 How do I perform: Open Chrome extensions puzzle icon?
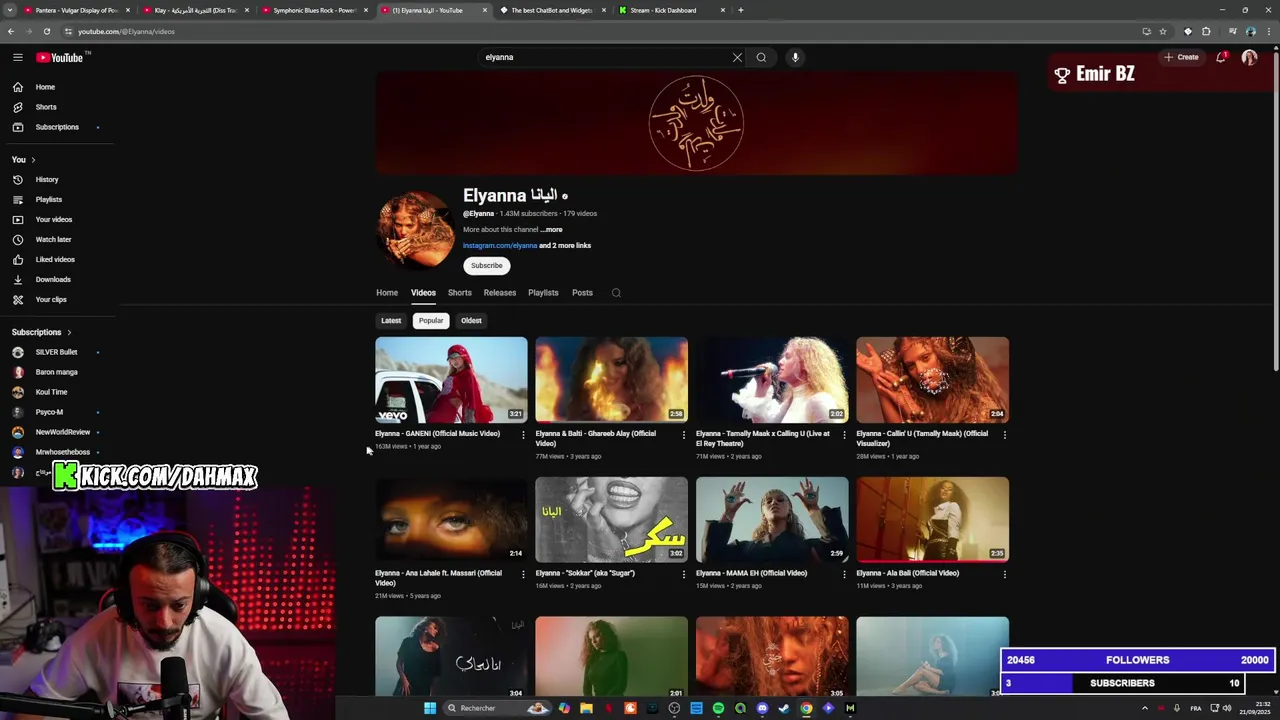[x=1206, y=31]
